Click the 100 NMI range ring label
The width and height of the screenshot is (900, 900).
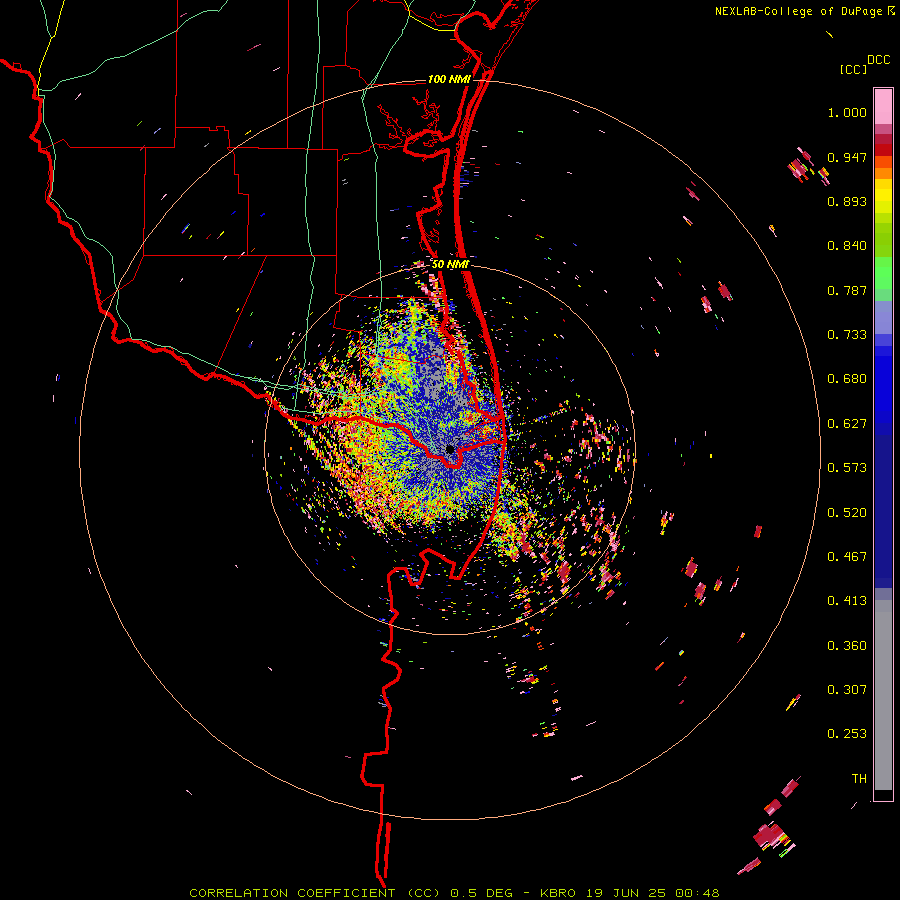point(449,79)
